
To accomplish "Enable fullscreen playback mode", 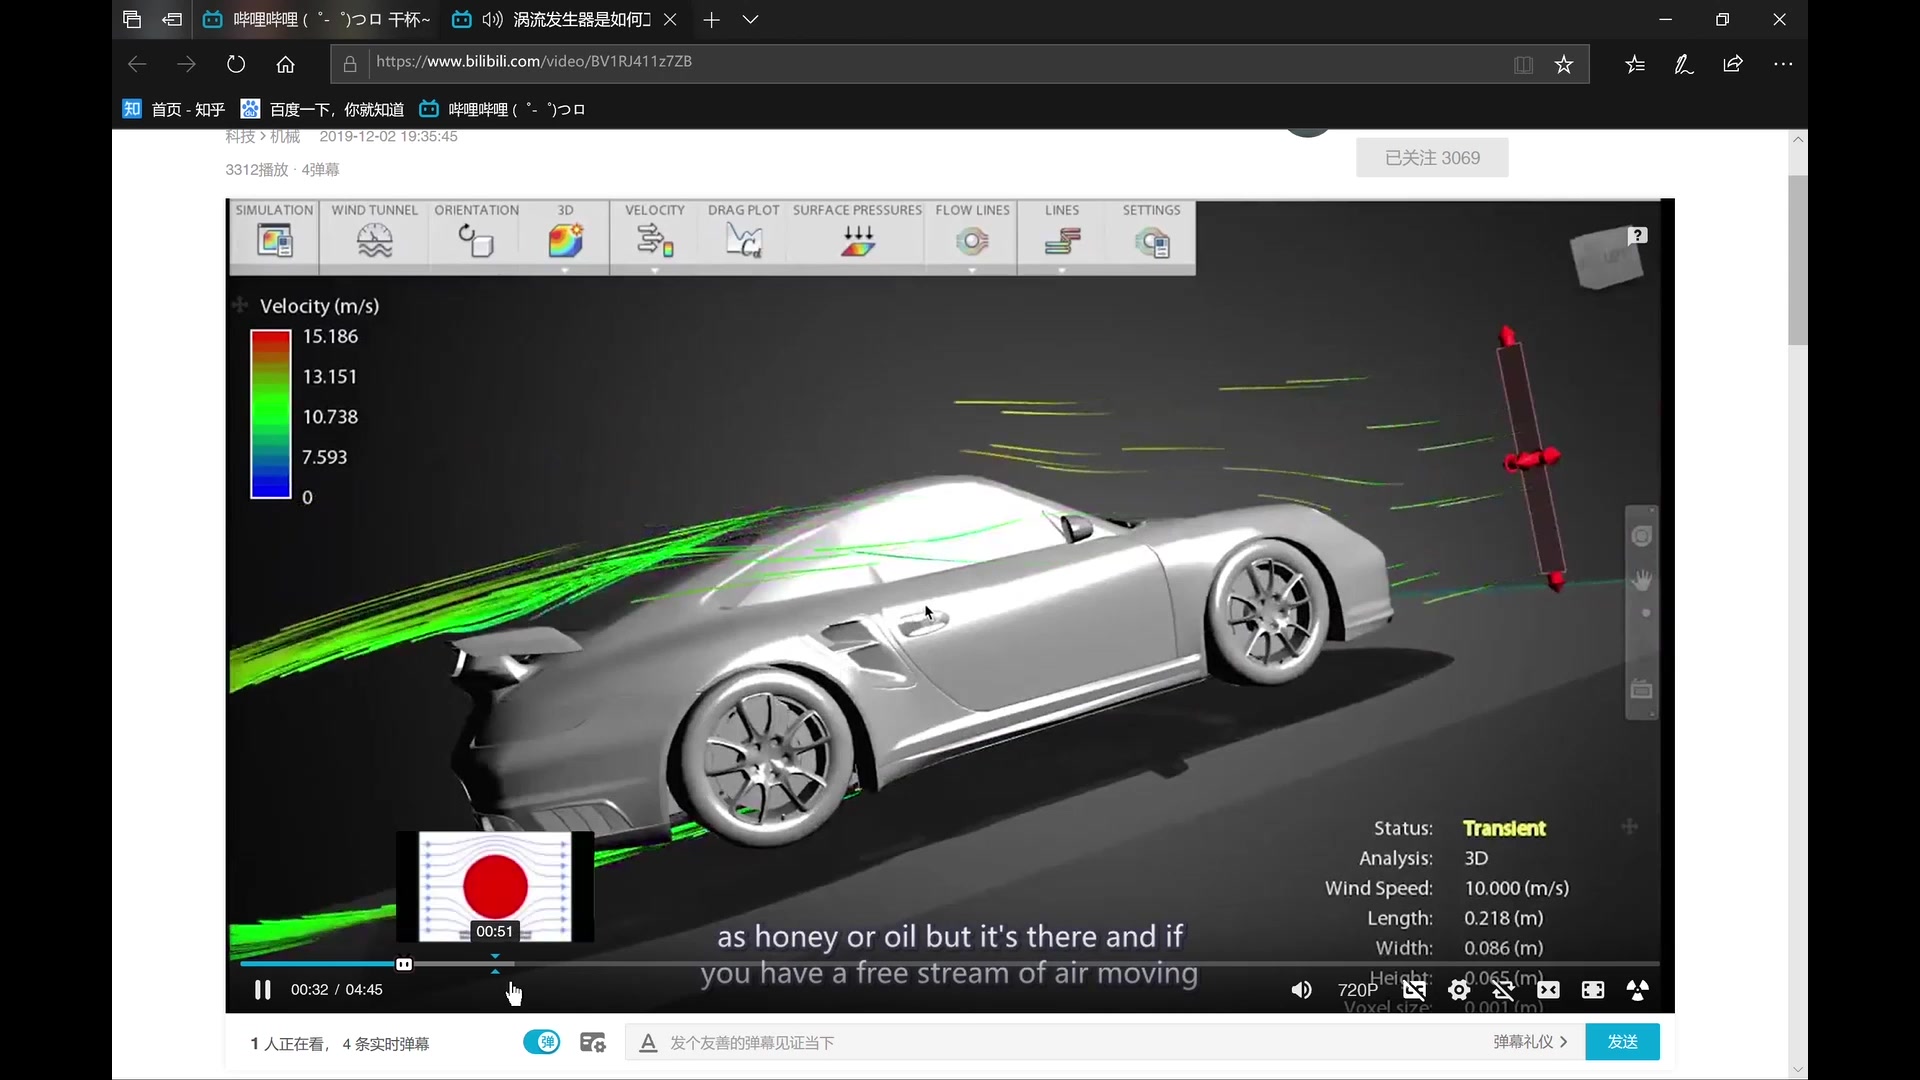I will tap(1592, 989).
